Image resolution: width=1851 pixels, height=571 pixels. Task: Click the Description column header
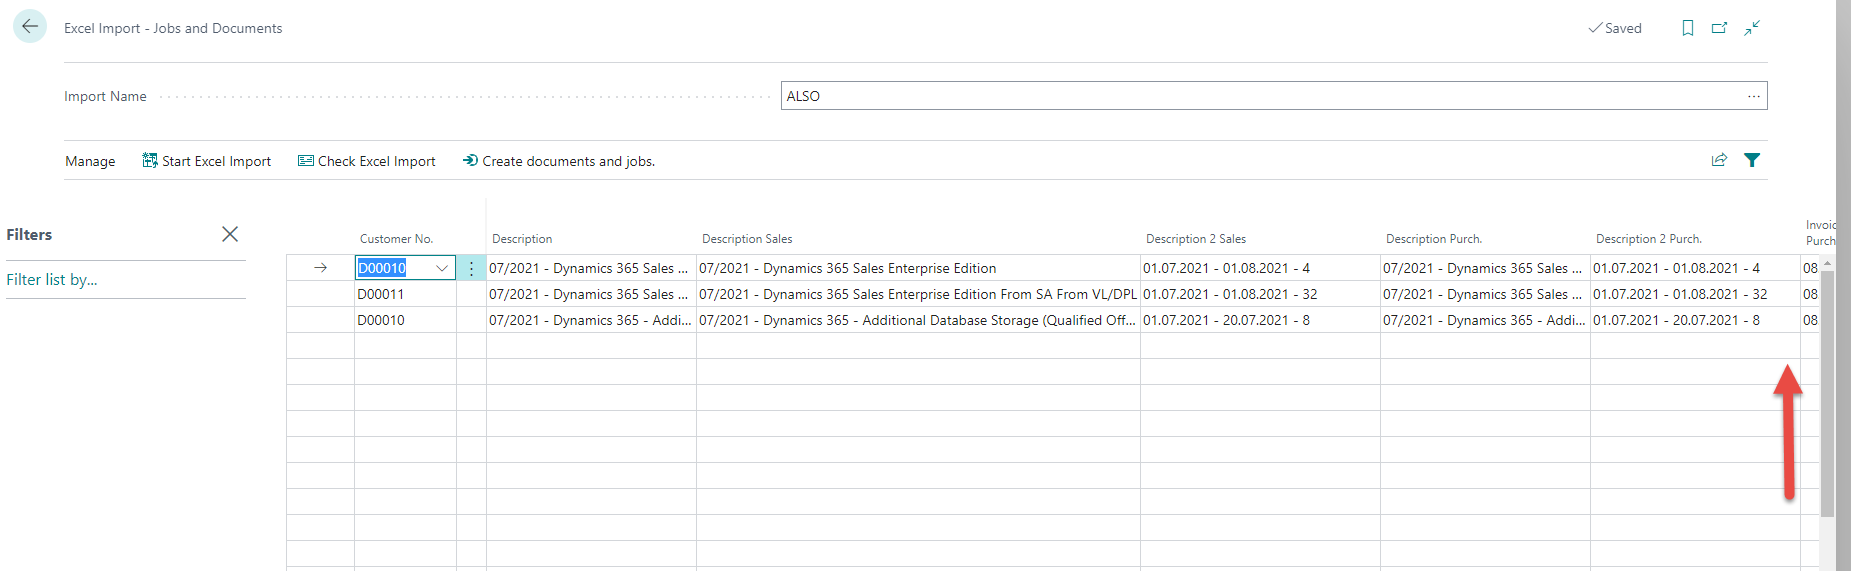coord(522,239)
